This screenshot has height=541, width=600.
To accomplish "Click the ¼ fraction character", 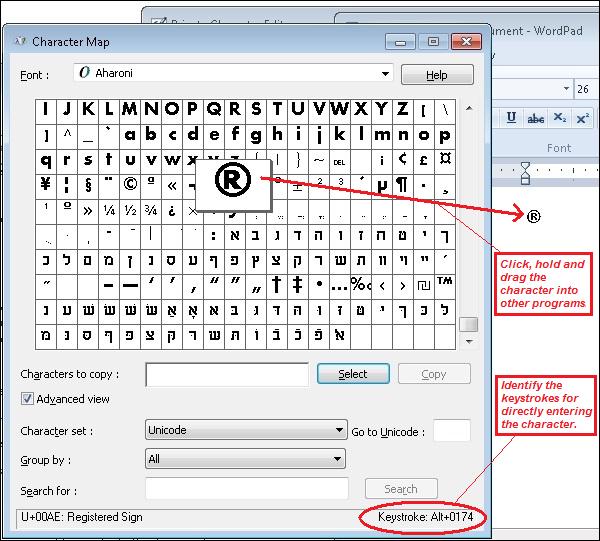I will point(109,210).
